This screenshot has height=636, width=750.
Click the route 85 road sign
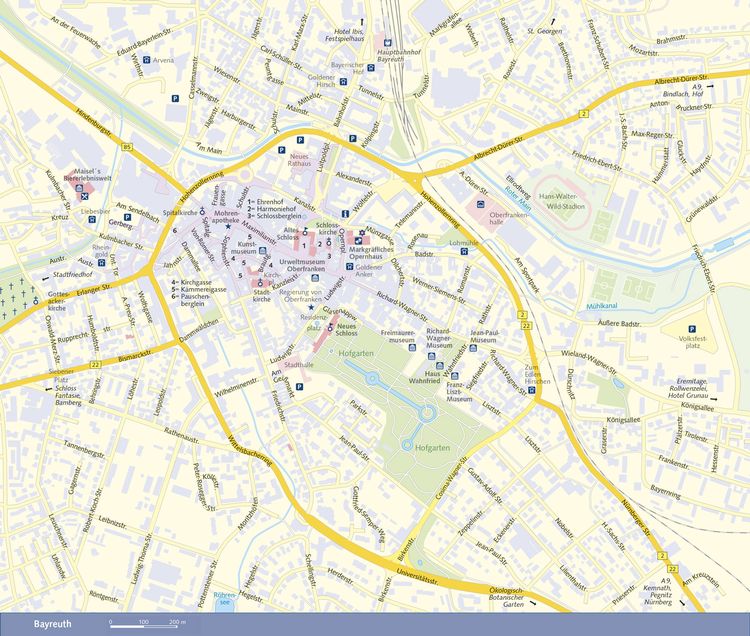point(126,146)
